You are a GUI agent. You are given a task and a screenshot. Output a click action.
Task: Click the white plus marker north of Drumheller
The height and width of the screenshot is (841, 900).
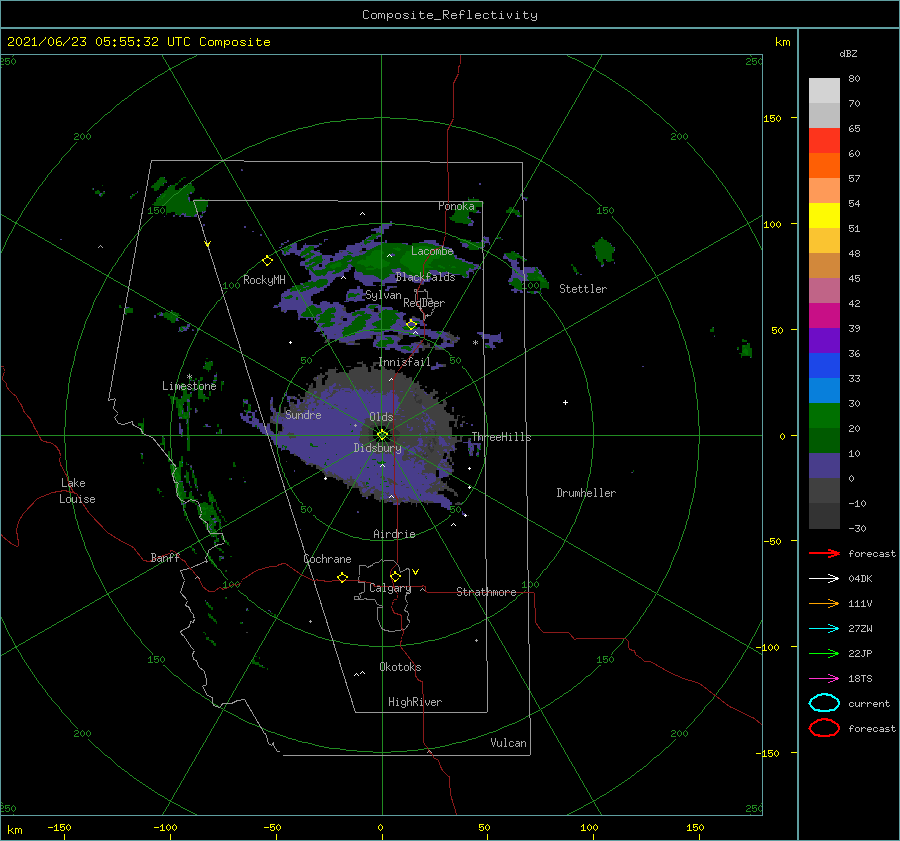[x=565, y=402]
